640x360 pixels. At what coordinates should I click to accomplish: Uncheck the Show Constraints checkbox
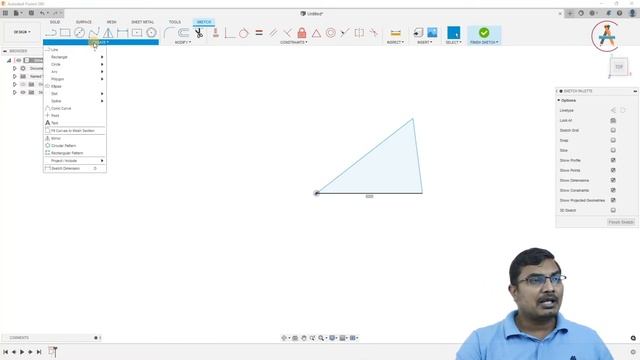[613, 190]
